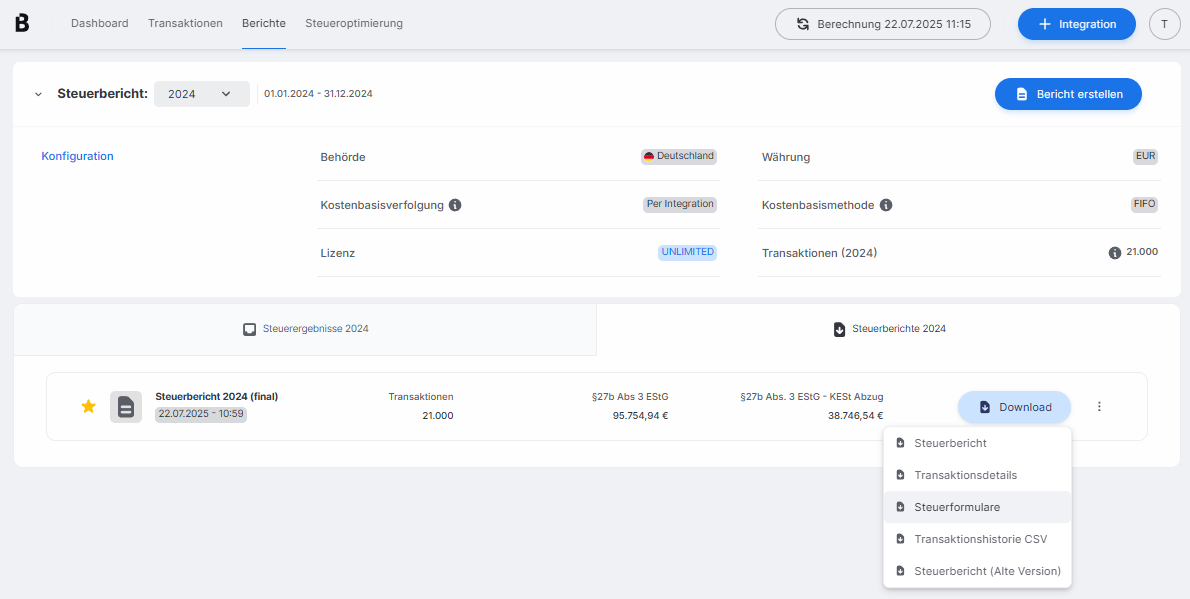Click info icon beside Kostenbasismethode
The width and height of the screenshot is (1190, 599).
(x=886, y=205)
